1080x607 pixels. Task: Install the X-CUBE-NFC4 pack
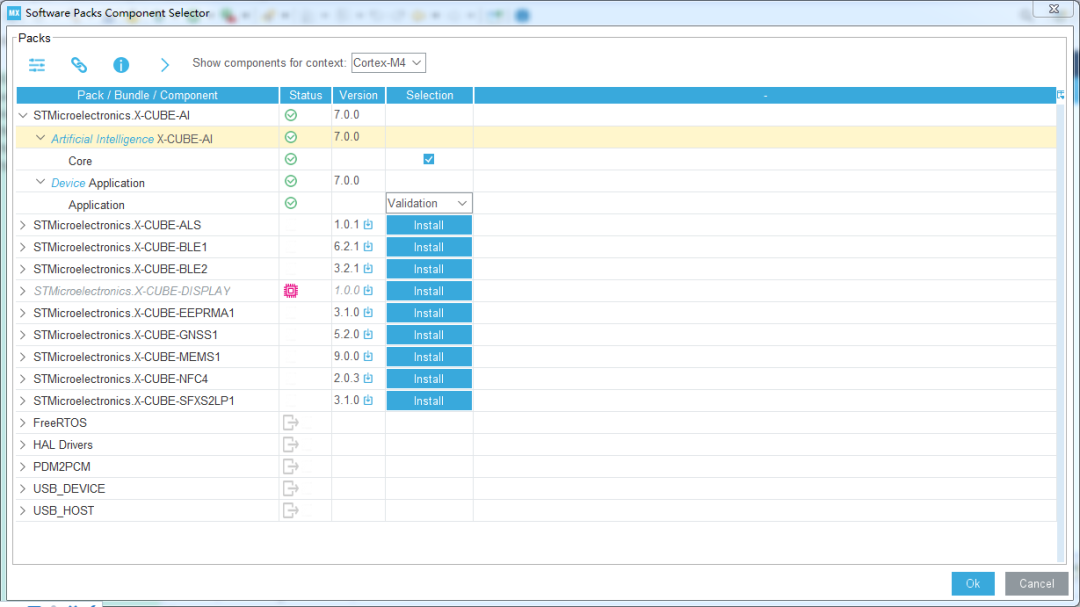[x=428, y=379]
